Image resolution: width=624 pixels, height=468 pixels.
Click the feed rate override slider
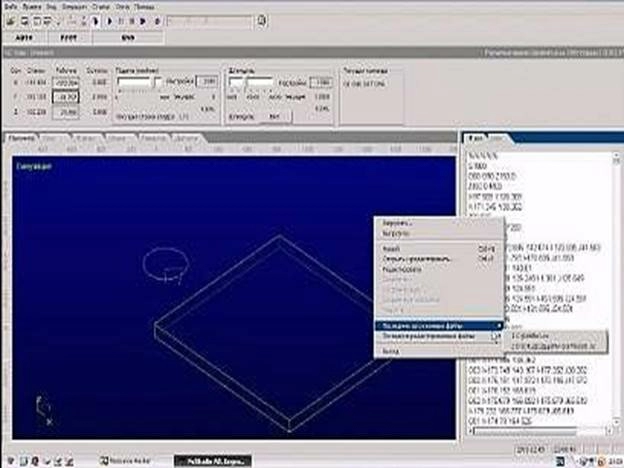(x=137, y=93)
